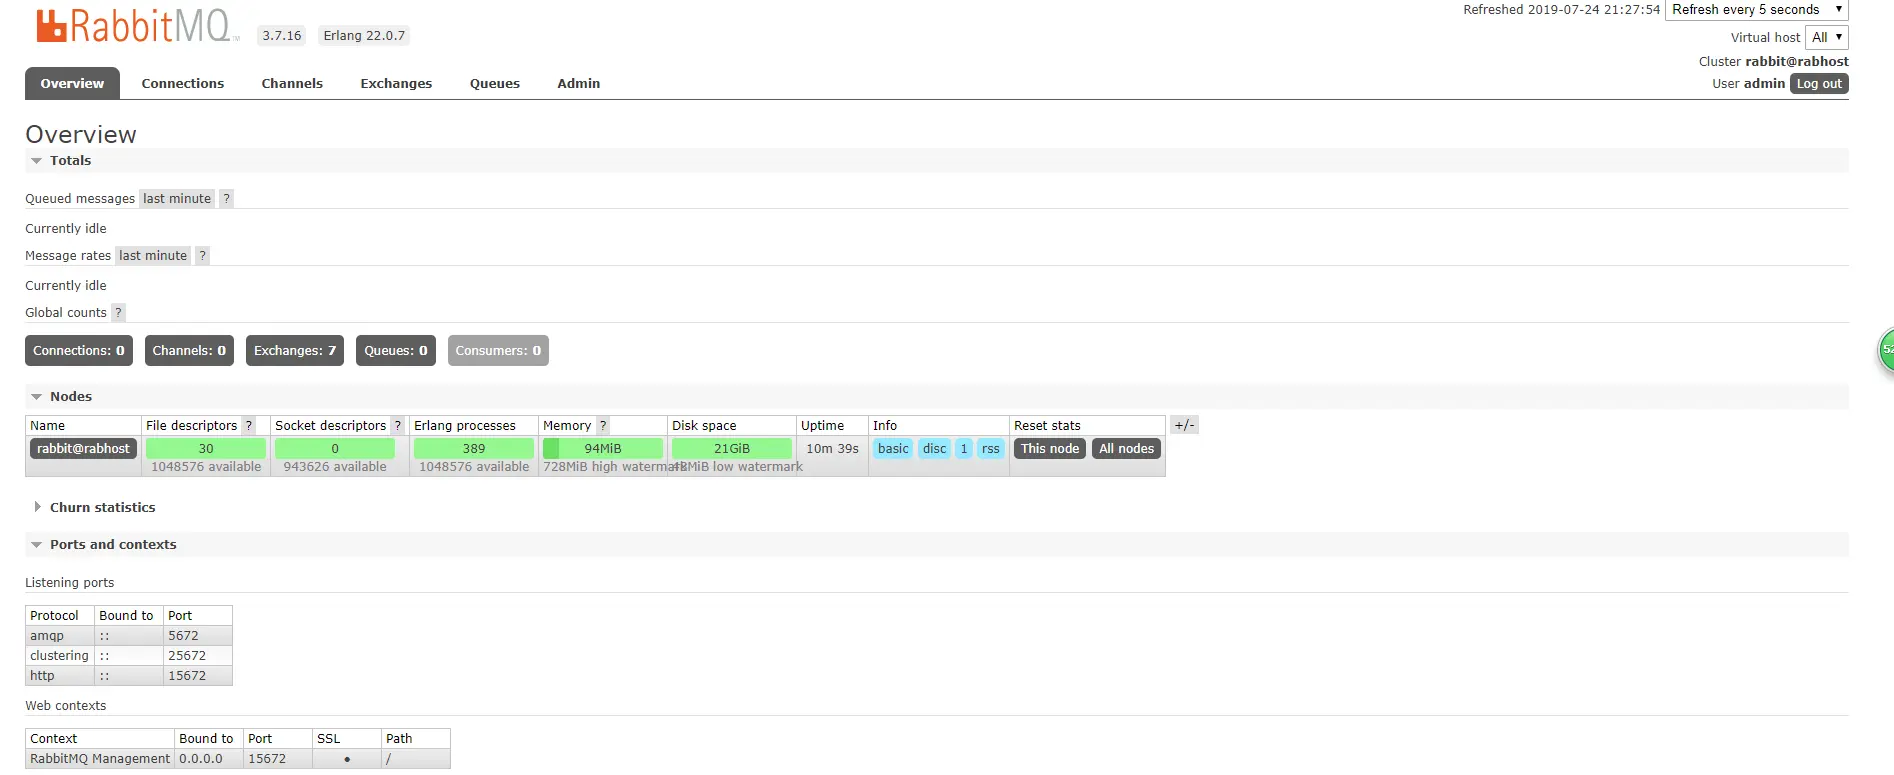Click the Channels: 0 count button
Viewport: 1894px width, 775px height.
[x=189, y=350]
